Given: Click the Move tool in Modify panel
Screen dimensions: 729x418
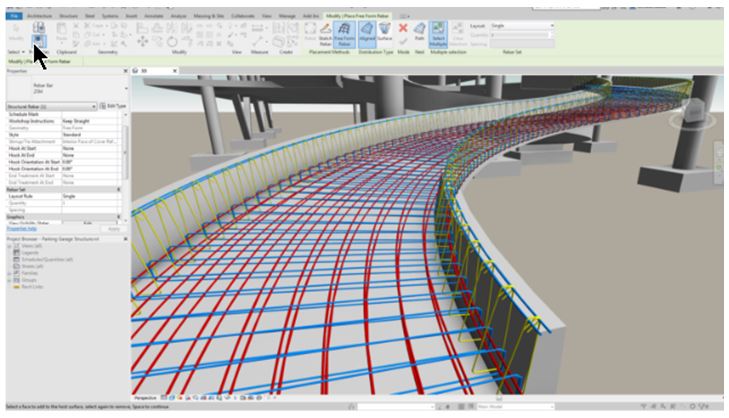Looking at the screenshot, I should tap(142, 42).
